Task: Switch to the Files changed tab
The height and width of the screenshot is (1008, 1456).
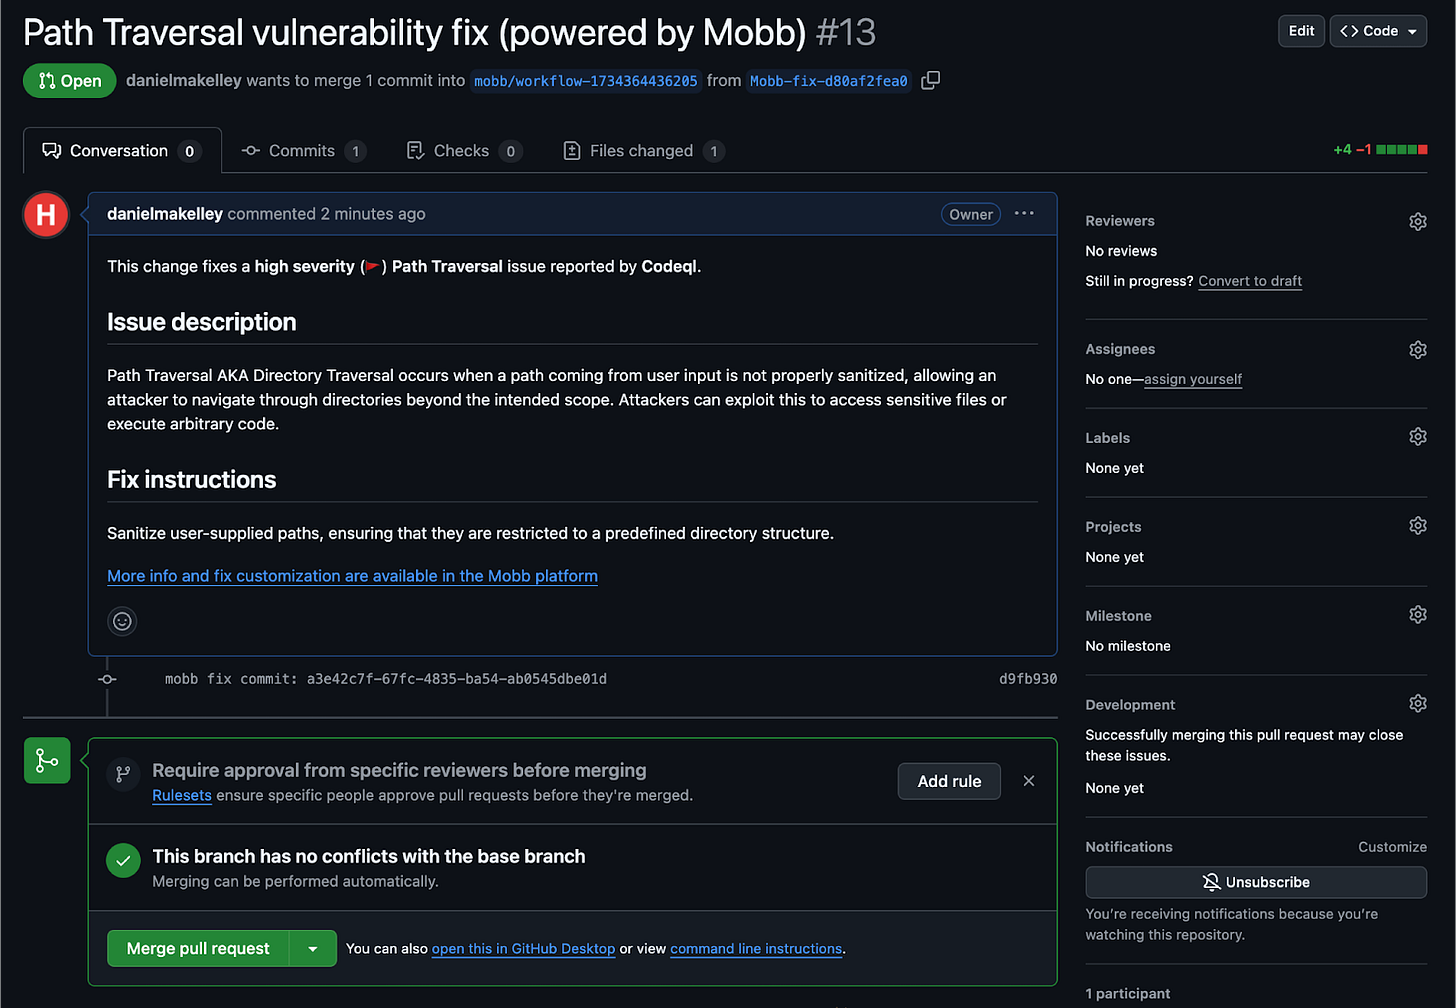Action: pos(644,151)
